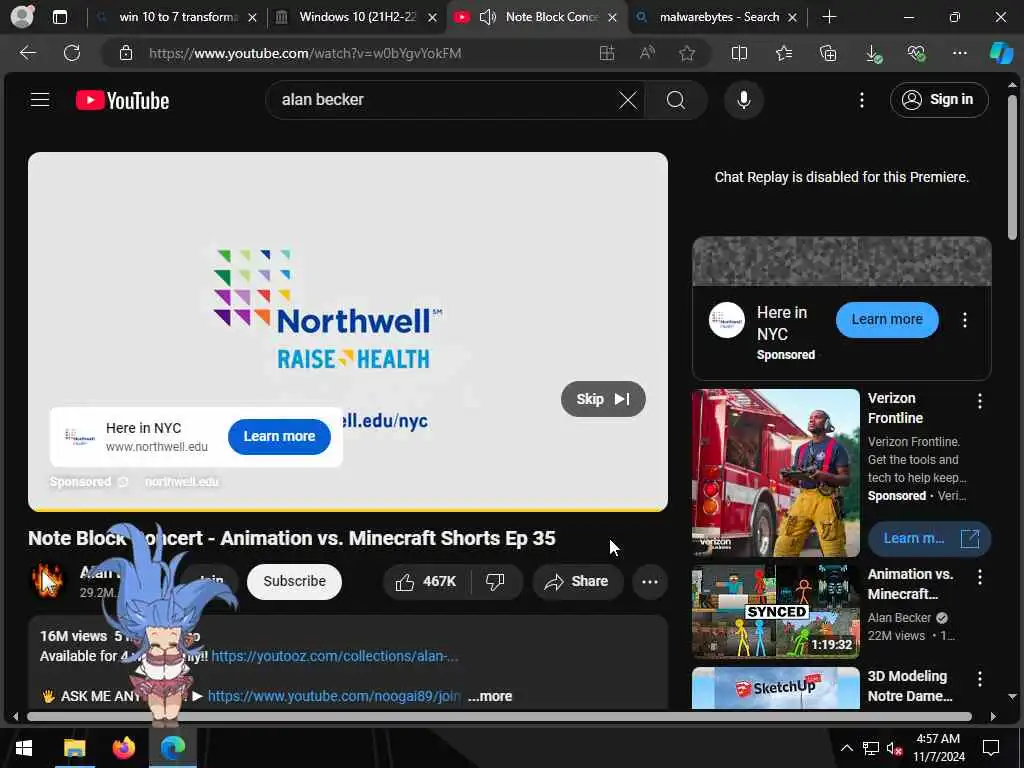This screenshot has width=1024, height=768.
Task: Open the split screen icon
Action: 739,53
